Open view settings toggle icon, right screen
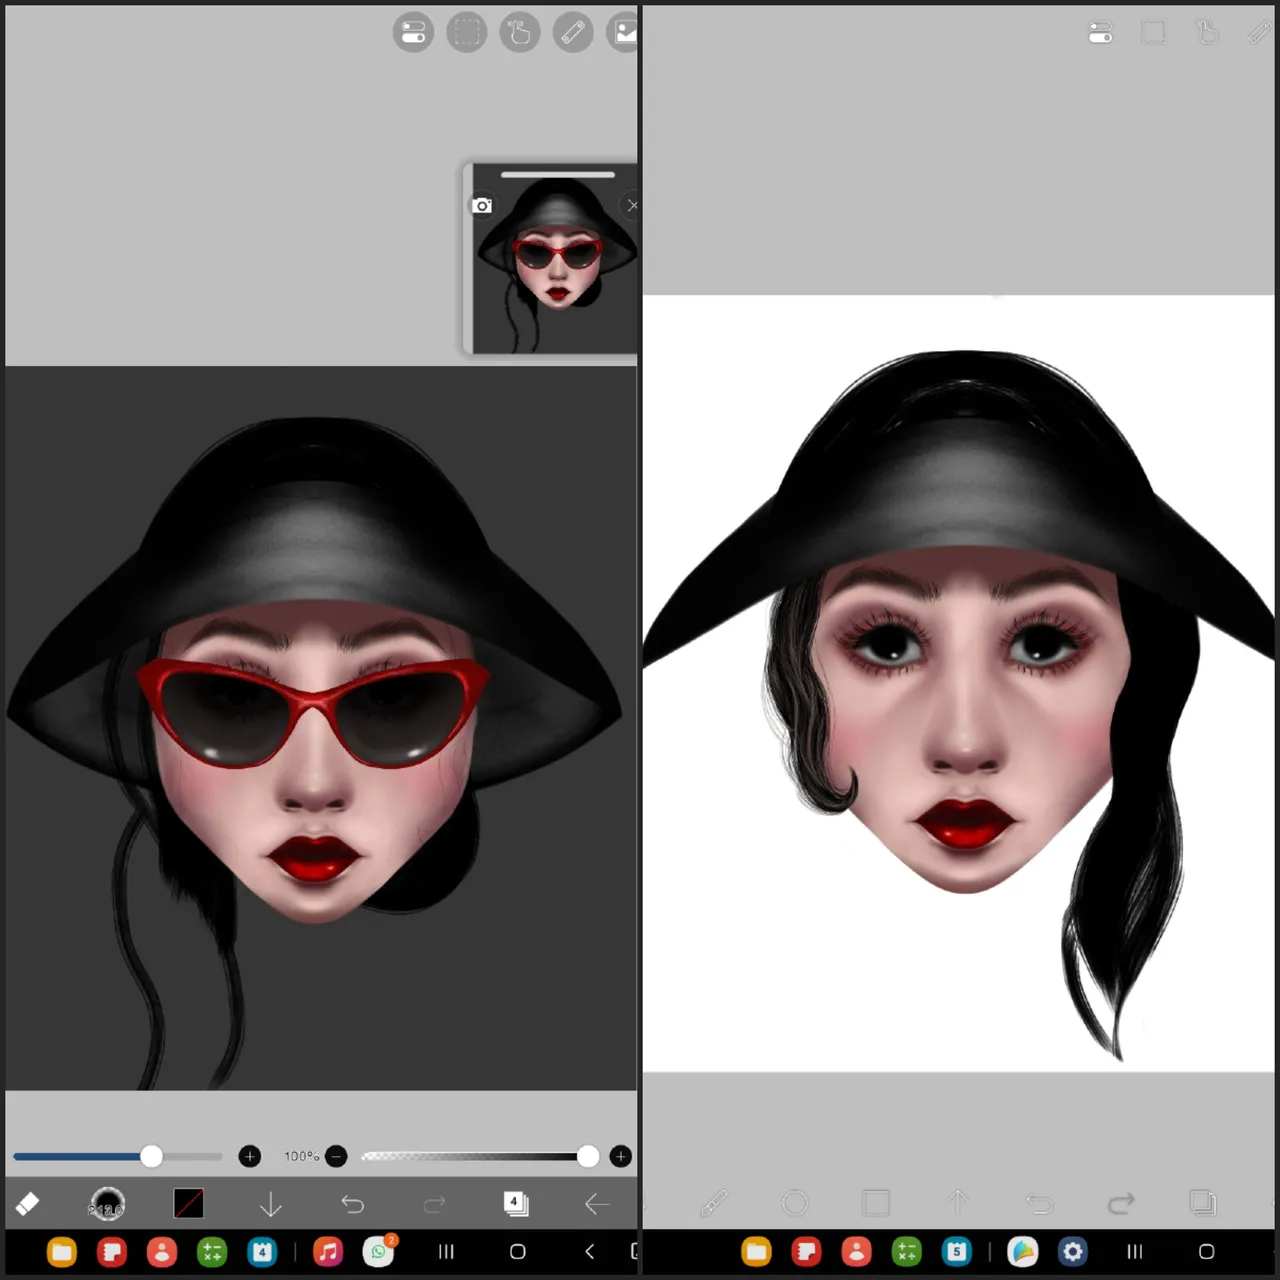This screenshot has height=1280, width=1280. tap(1100, 33)
